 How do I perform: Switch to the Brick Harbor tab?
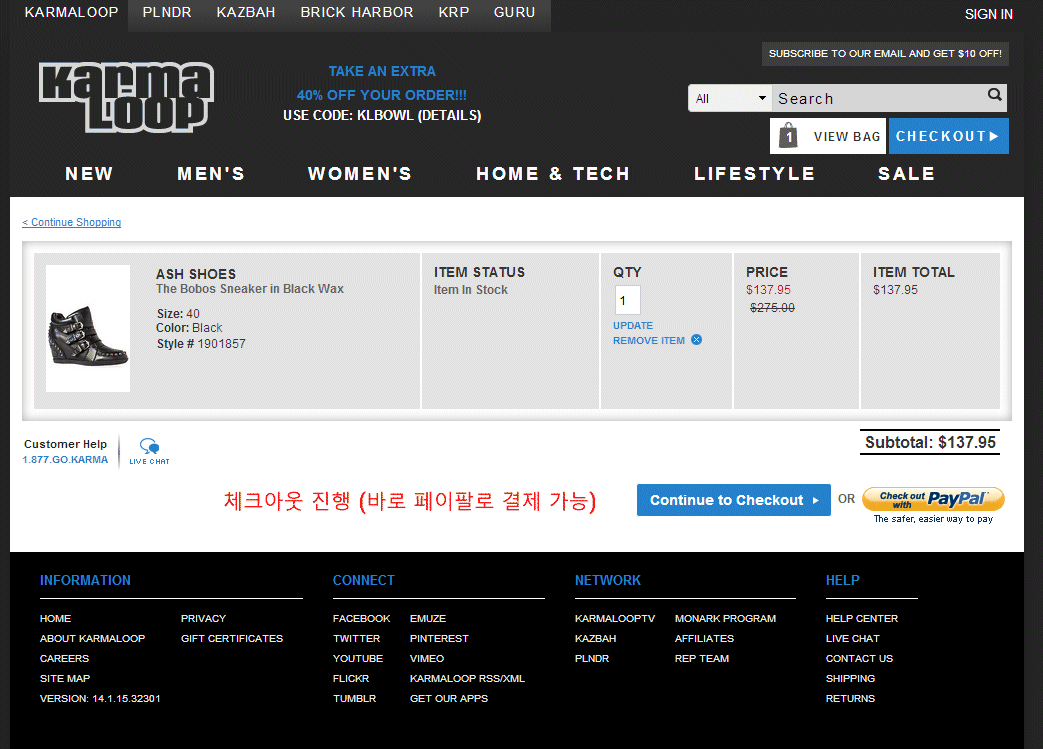357,13
